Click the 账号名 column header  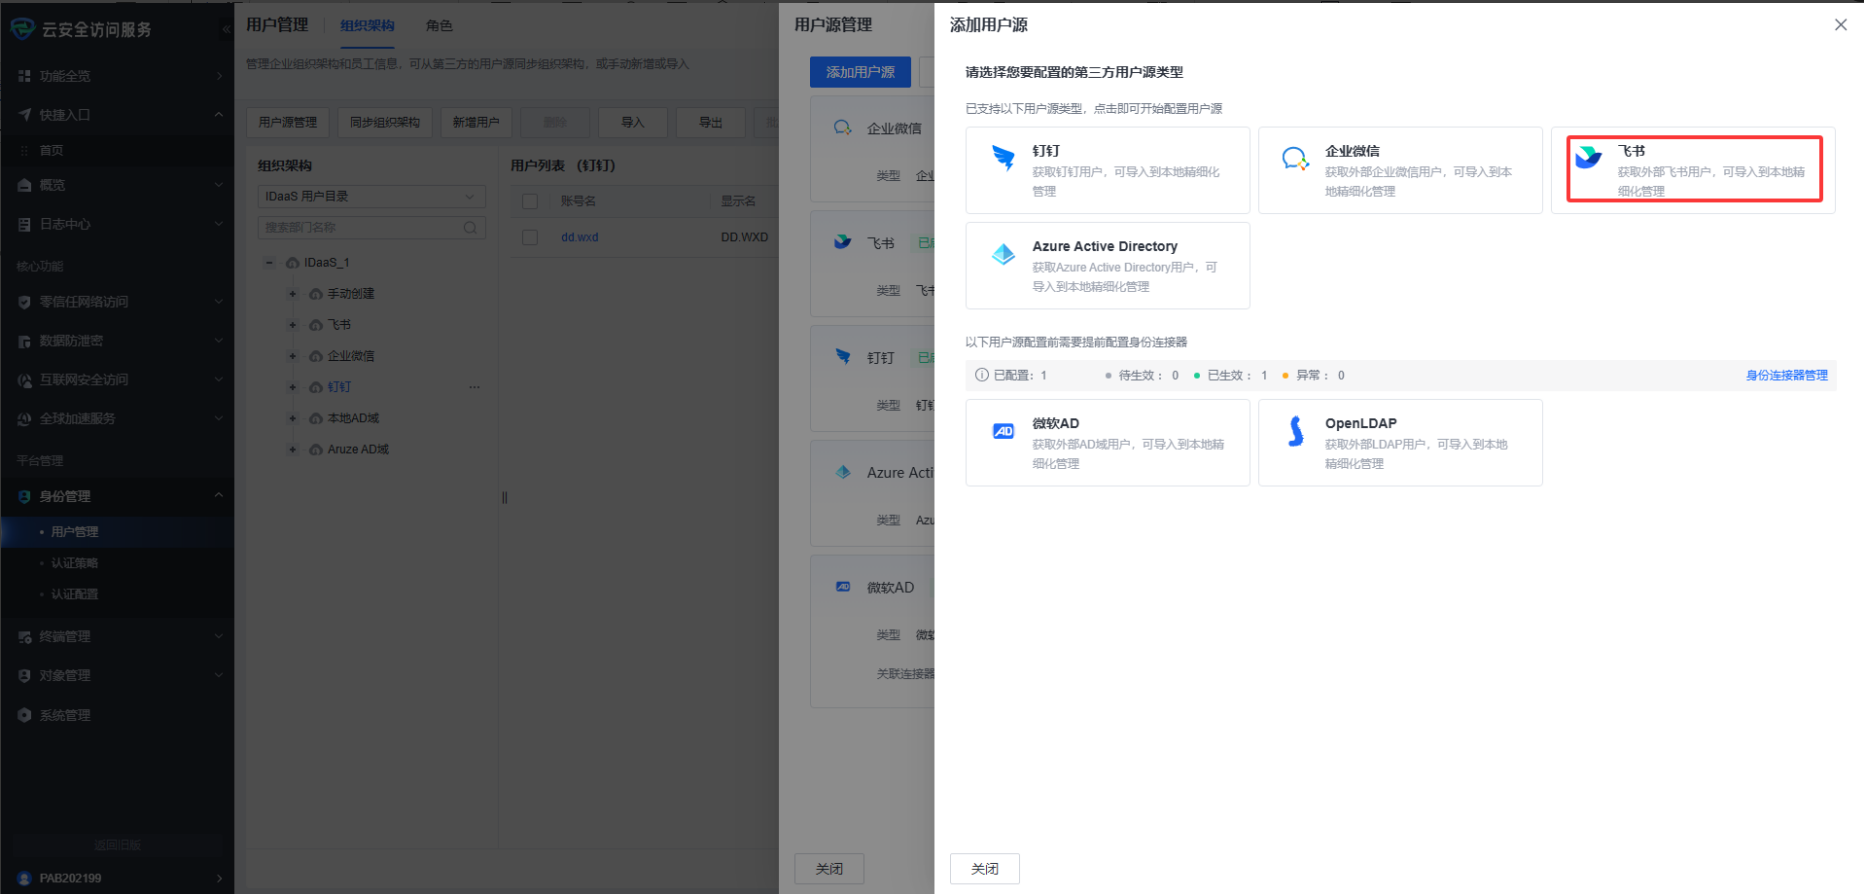(578, 202)
